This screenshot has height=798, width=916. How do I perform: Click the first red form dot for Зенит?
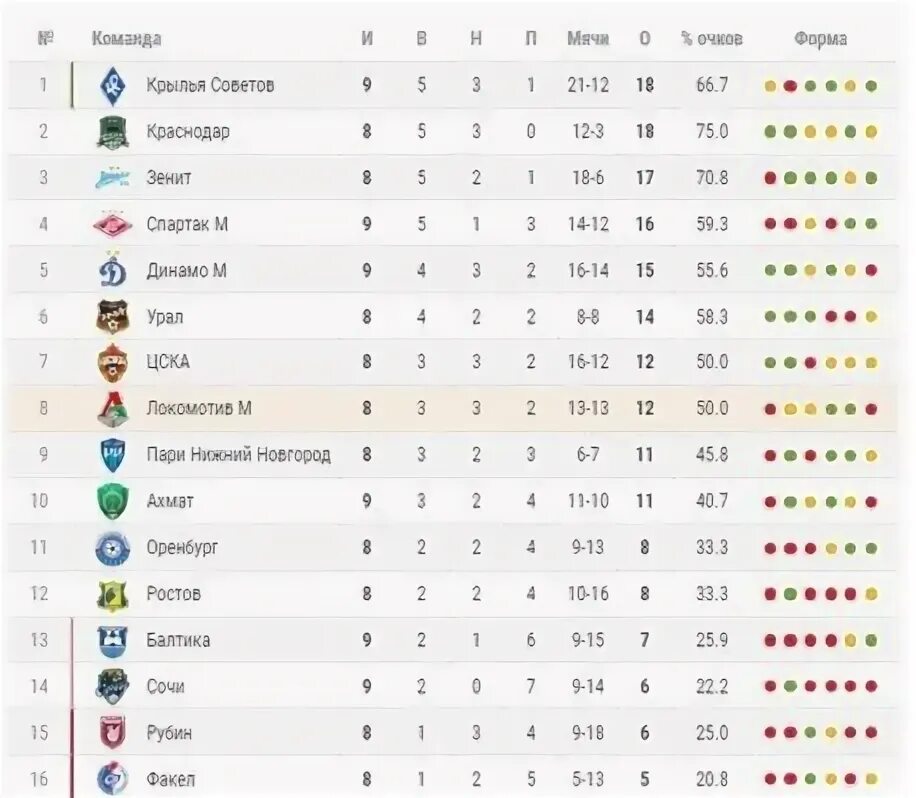click(x=771, y=178)
